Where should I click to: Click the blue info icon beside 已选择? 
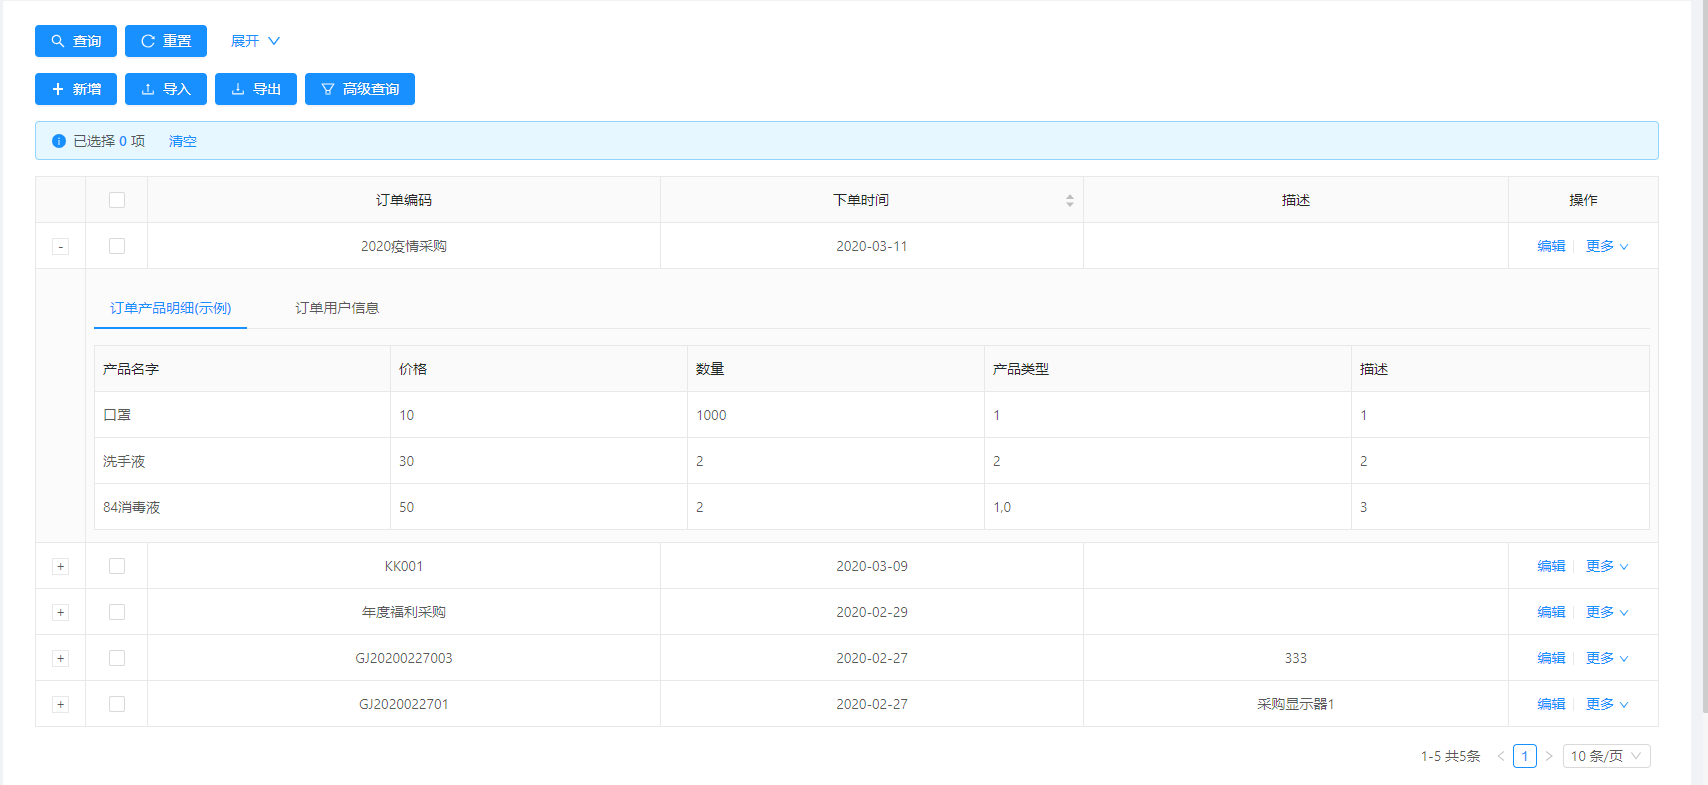coord(59,141)
